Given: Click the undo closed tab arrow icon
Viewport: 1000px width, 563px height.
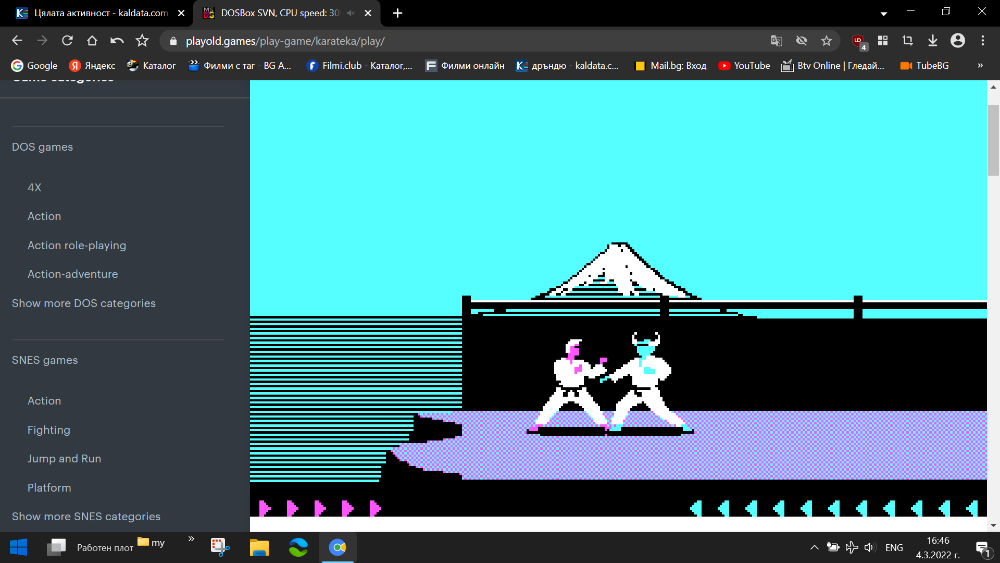Looking at the screenshot, I should click(117, 41).
